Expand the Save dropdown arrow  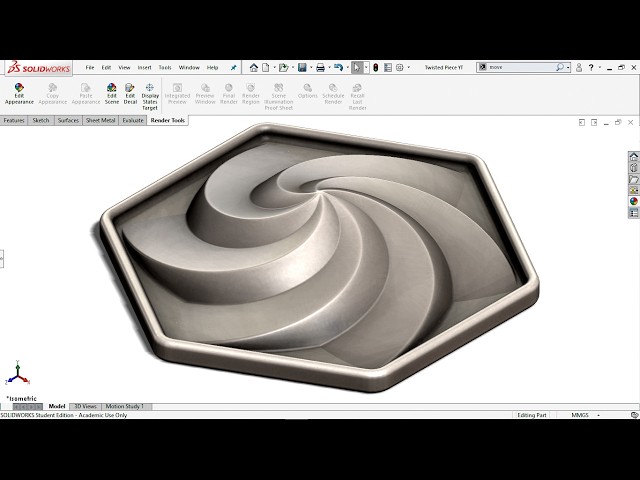(x=311, y=67)
